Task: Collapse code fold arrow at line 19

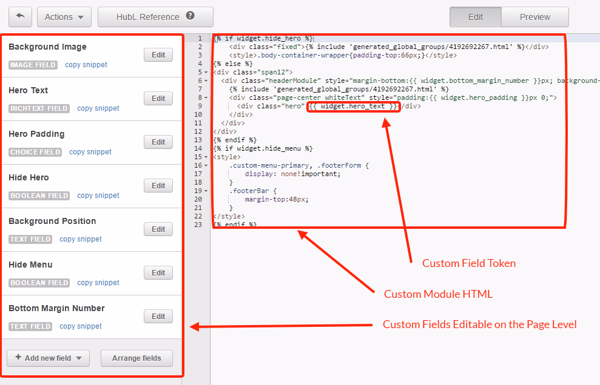Action: [206, 191]
